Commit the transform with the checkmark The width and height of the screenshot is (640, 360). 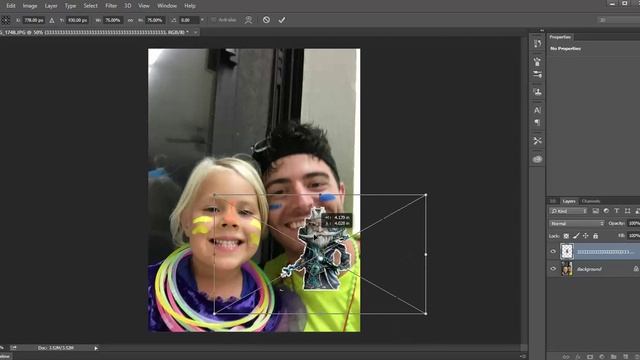click(282, 20)
